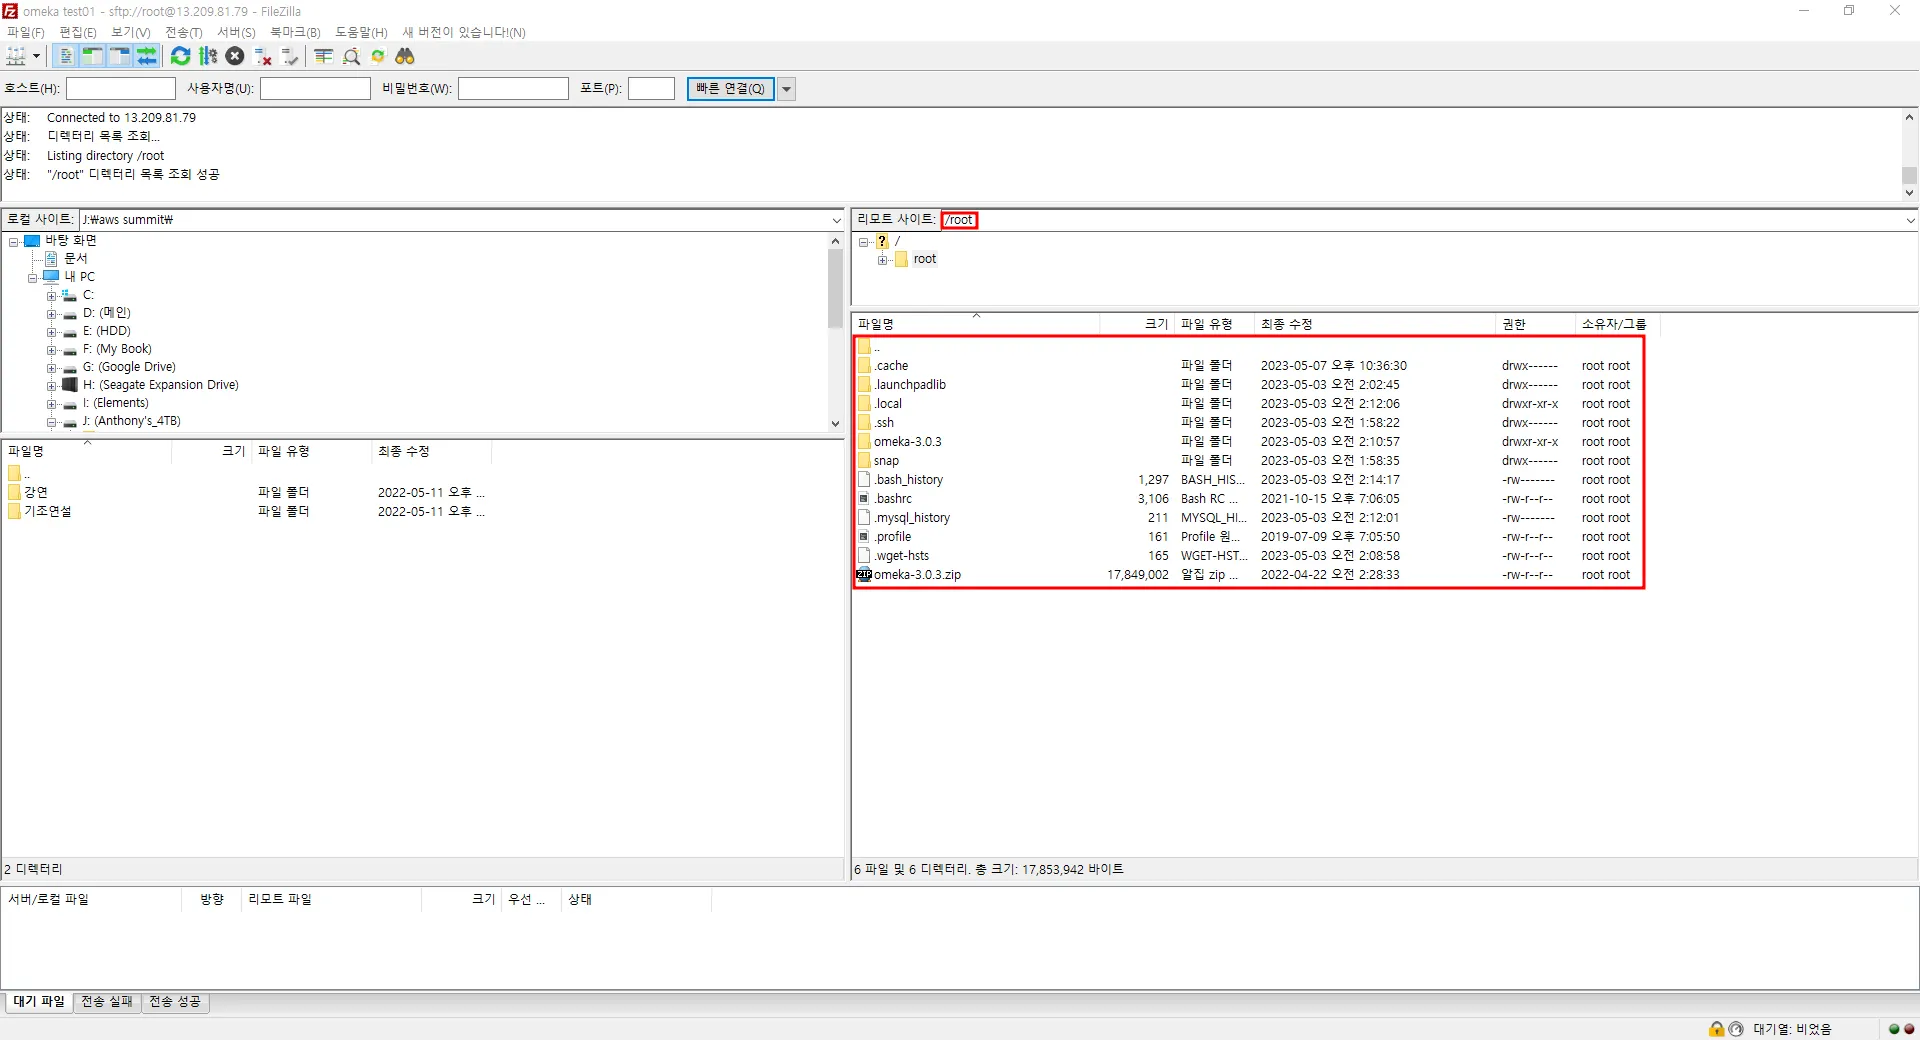
Task: Select the local 강연 folder icon
Action: click(15, 492)
